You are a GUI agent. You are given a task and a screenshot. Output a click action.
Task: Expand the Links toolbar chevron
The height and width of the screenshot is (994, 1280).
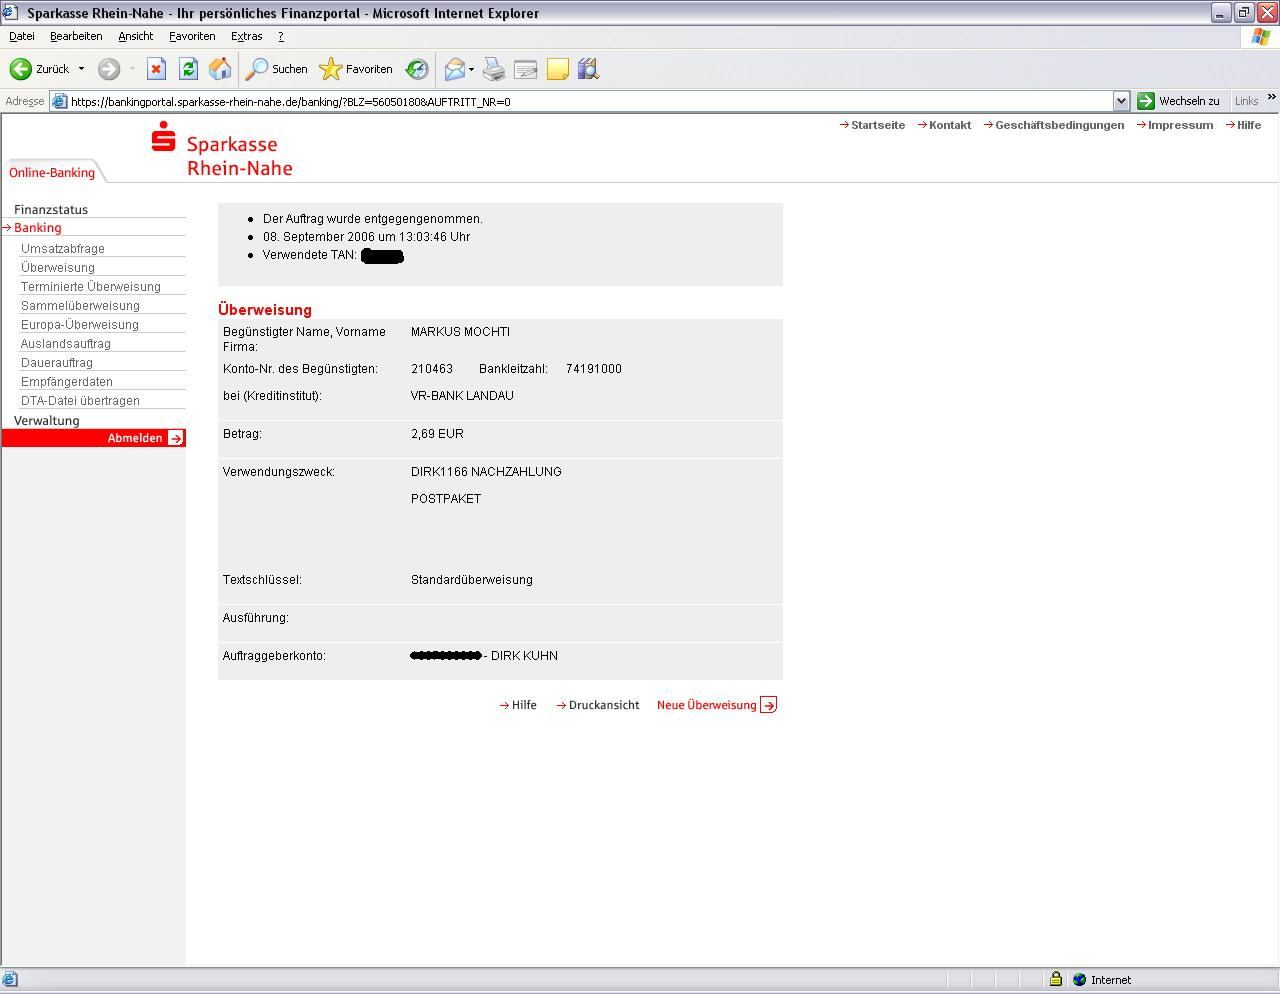(x=1271, y=97)
